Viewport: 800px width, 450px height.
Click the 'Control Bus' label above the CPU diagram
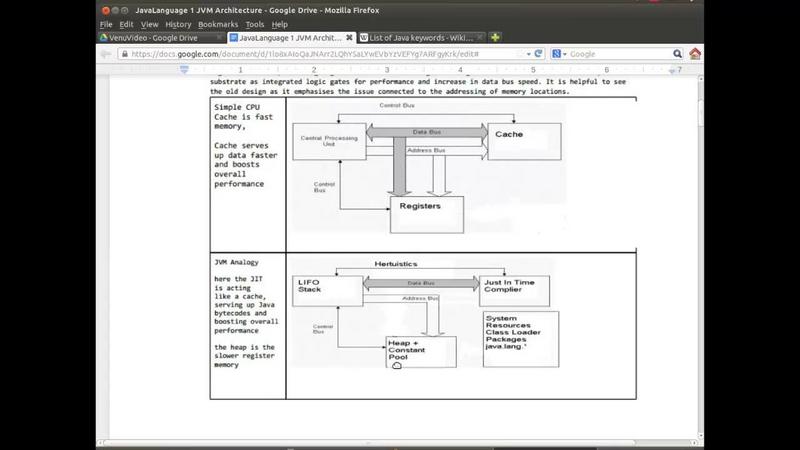396,106
